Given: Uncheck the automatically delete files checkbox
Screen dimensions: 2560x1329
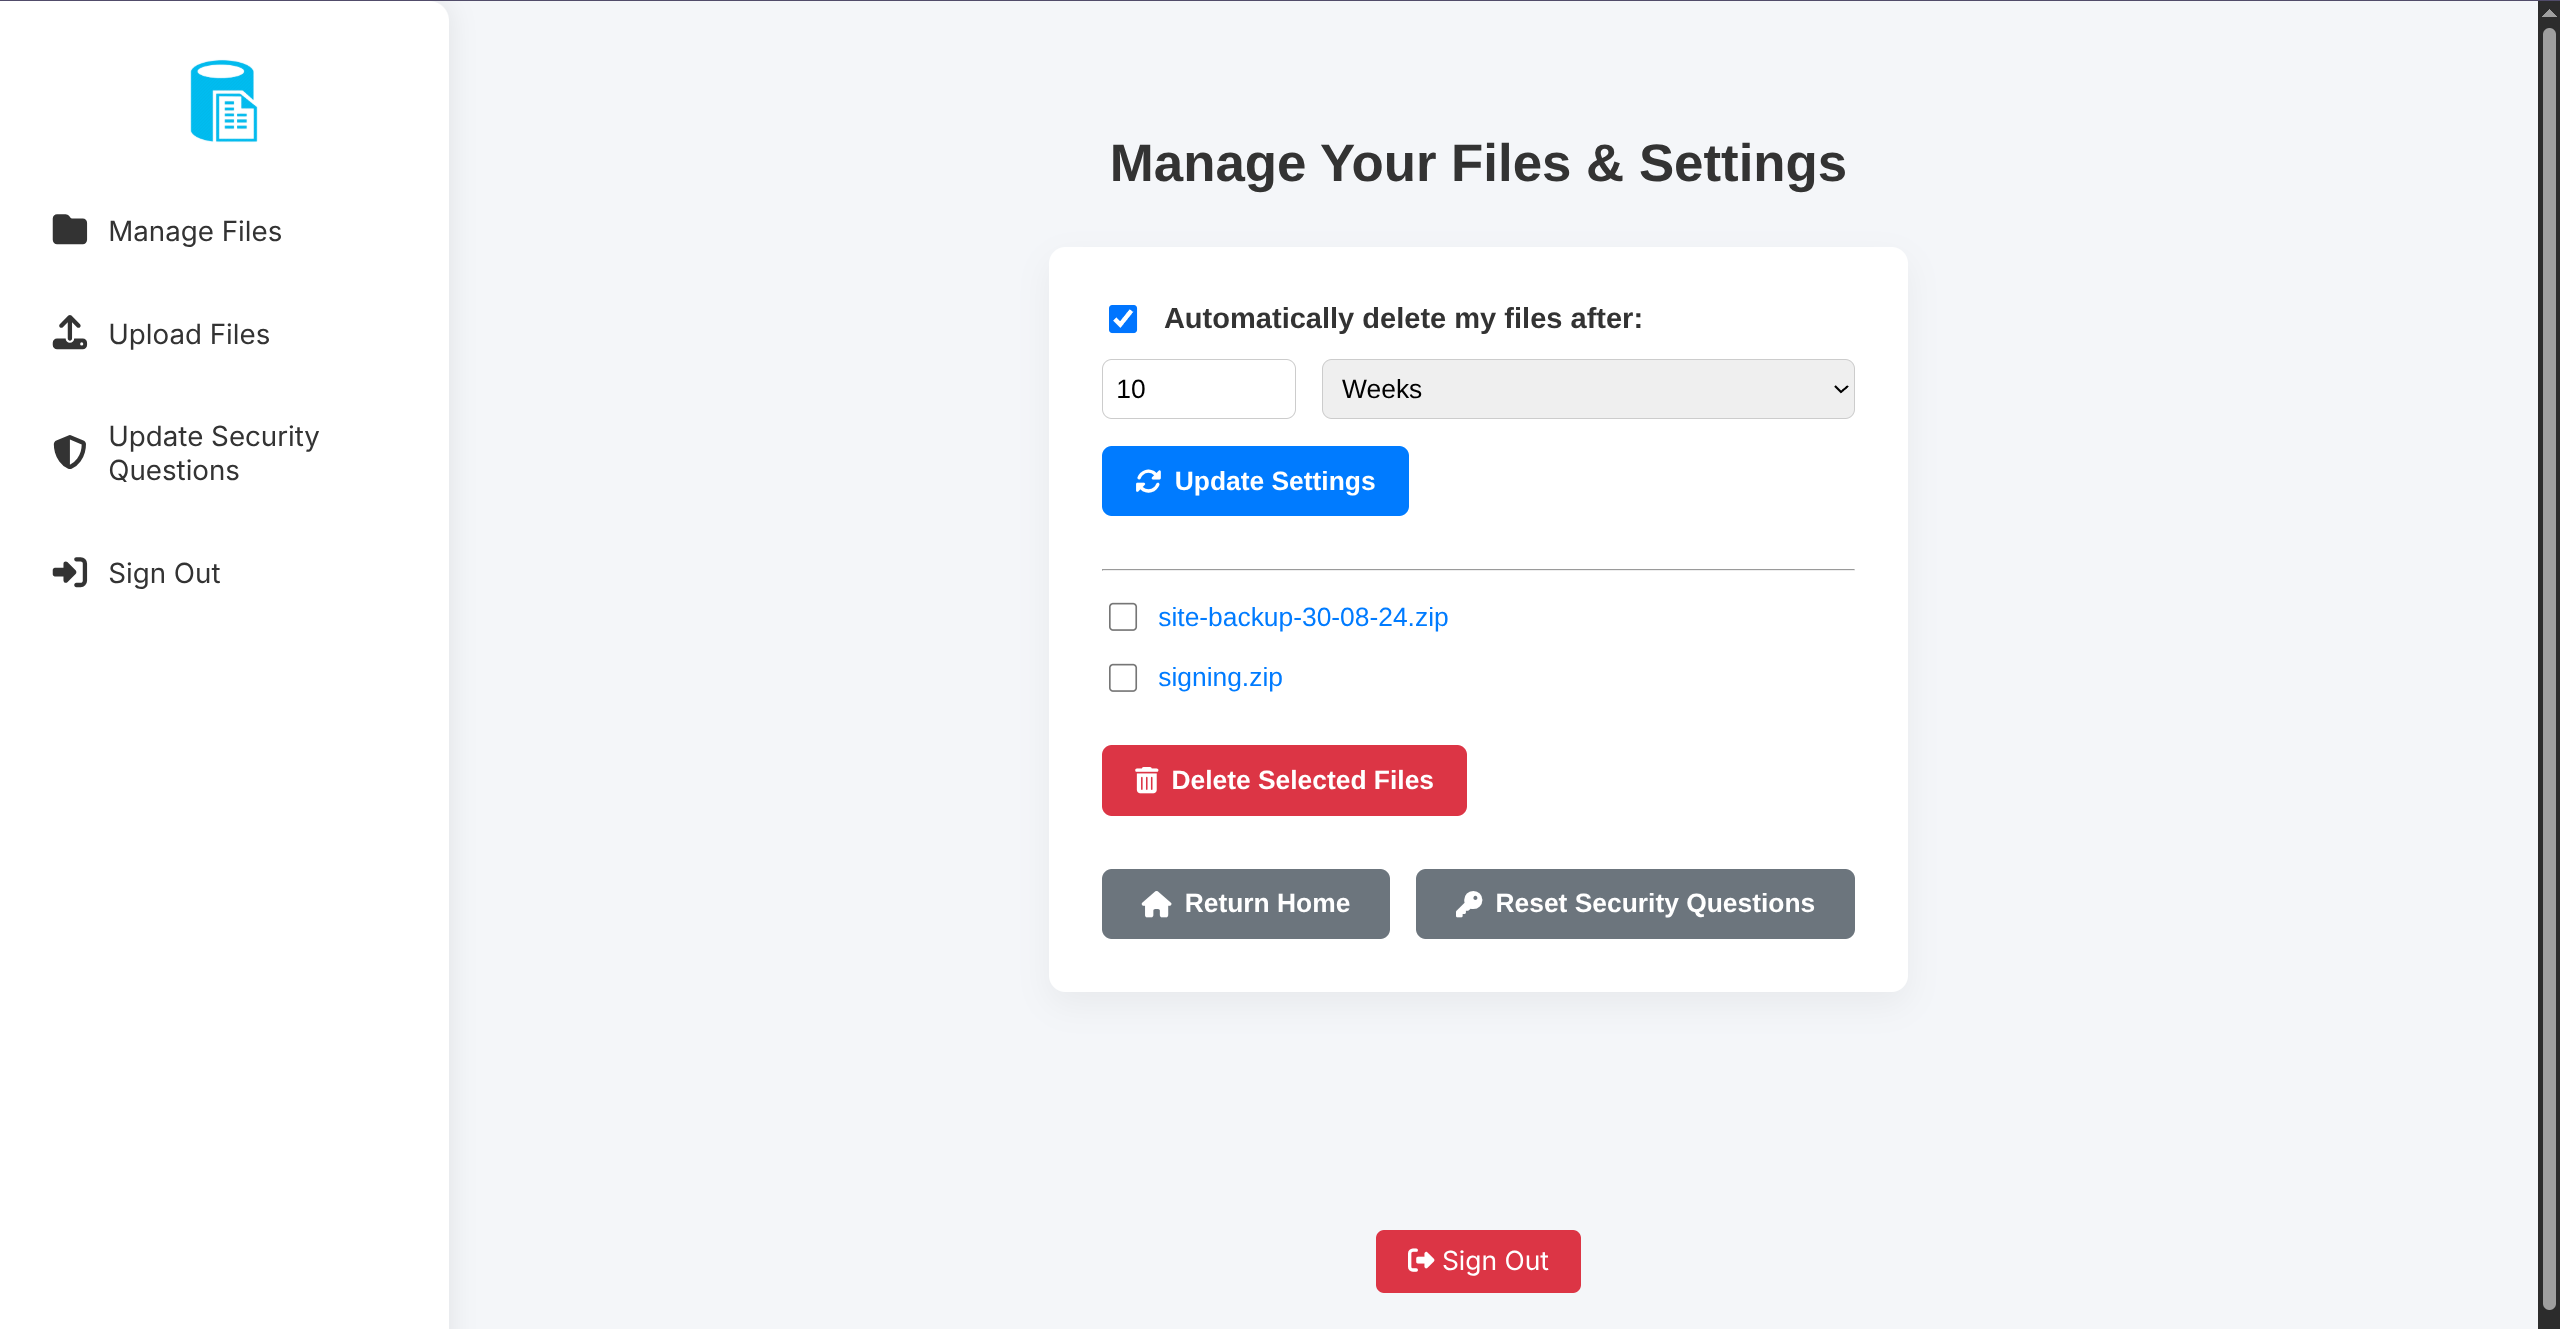Looking at the screenshot, I should pyautogui.click(x=1123, y=319).
